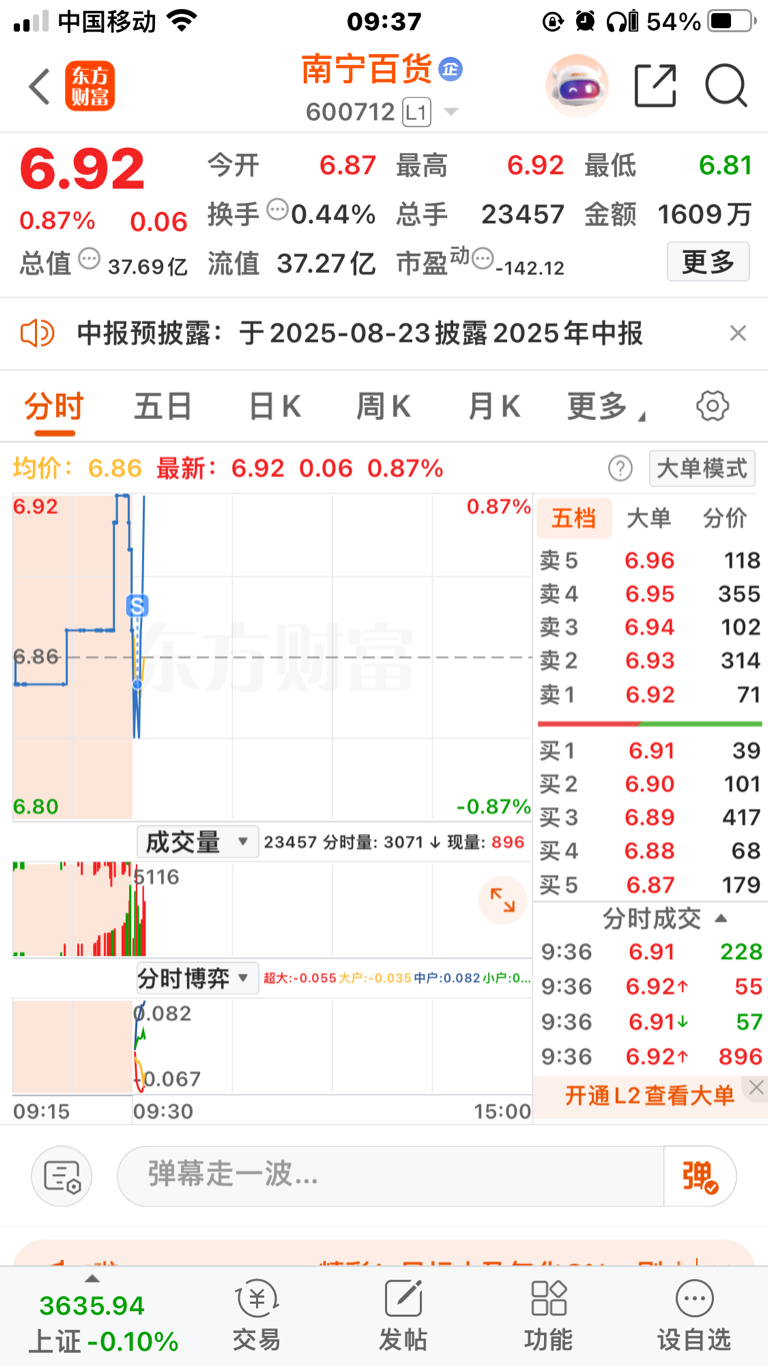The image size is (768, 1367).
Task: Tap the battery indicator in status bar
Action: [x=733, y=21]
